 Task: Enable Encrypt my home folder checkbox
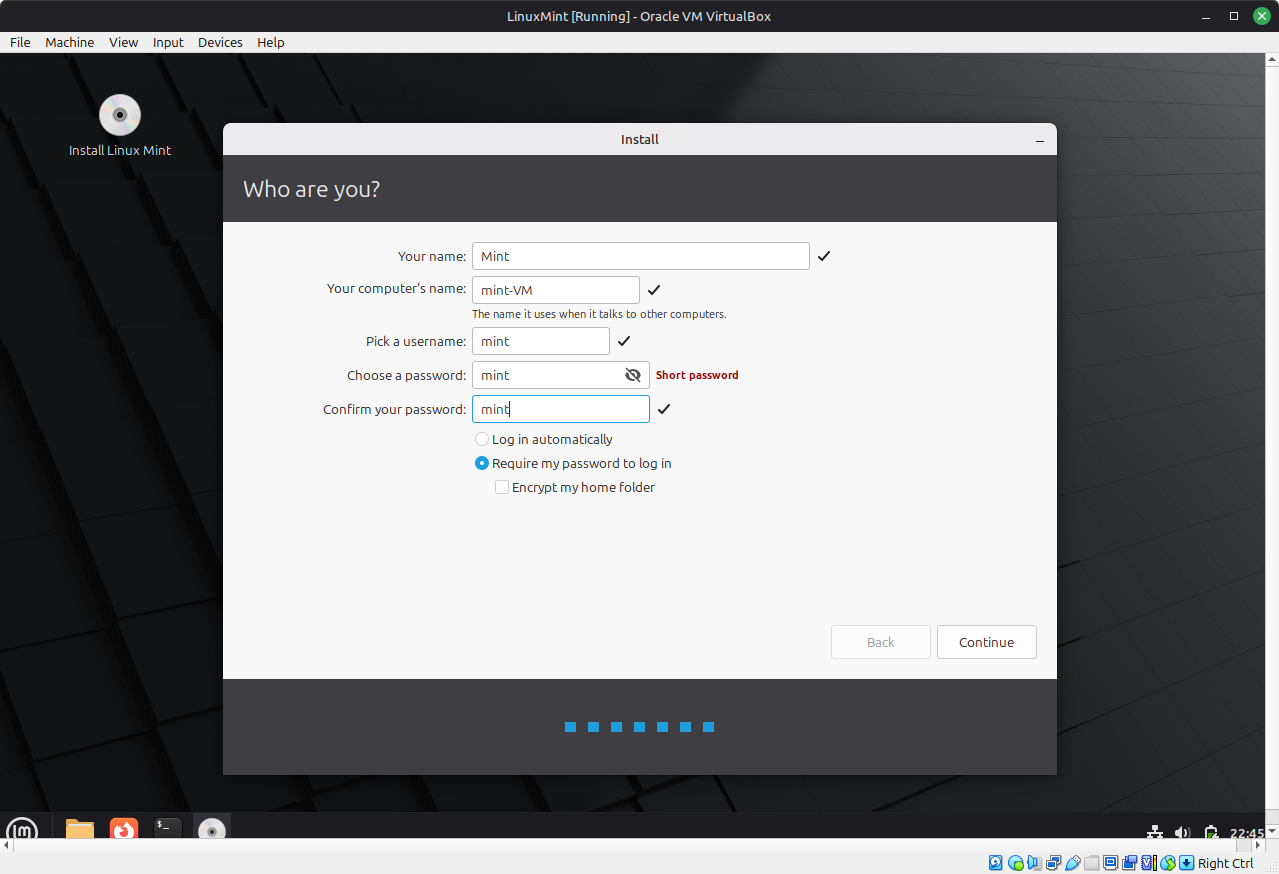(575, 487)
